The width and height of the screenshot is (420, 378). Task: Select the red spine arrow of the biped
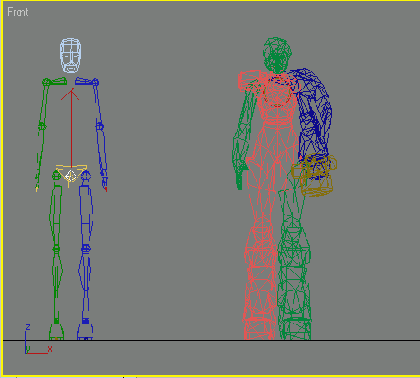coord(71,128)
